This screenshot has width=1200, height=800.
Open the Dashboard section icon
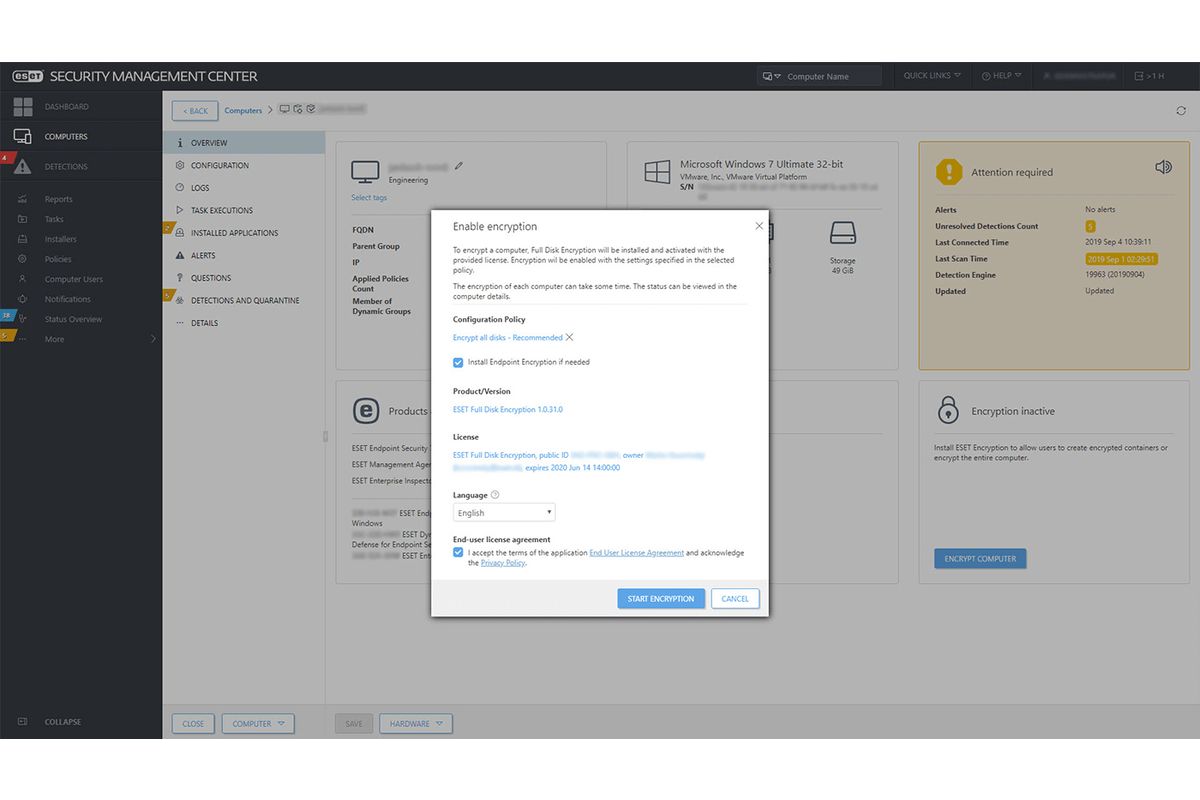tap(22, 107)
